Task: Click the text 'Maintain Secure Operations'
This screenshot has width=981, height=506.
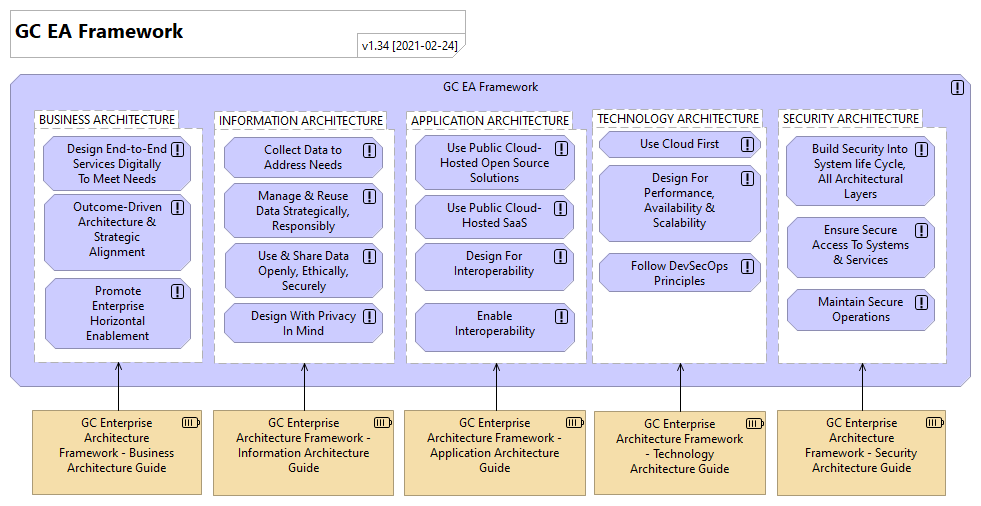Action: pos(861,309)
